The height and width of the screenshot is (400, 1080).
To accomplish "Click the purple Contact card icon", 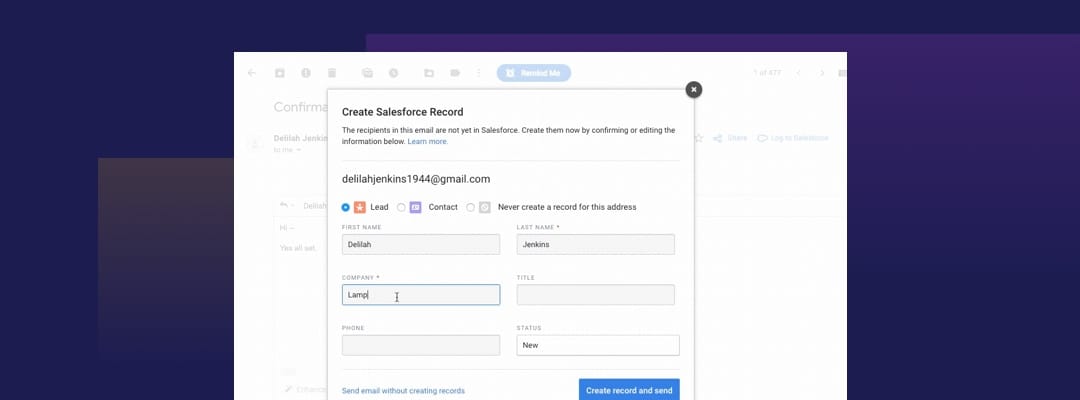I will (415, 207).
